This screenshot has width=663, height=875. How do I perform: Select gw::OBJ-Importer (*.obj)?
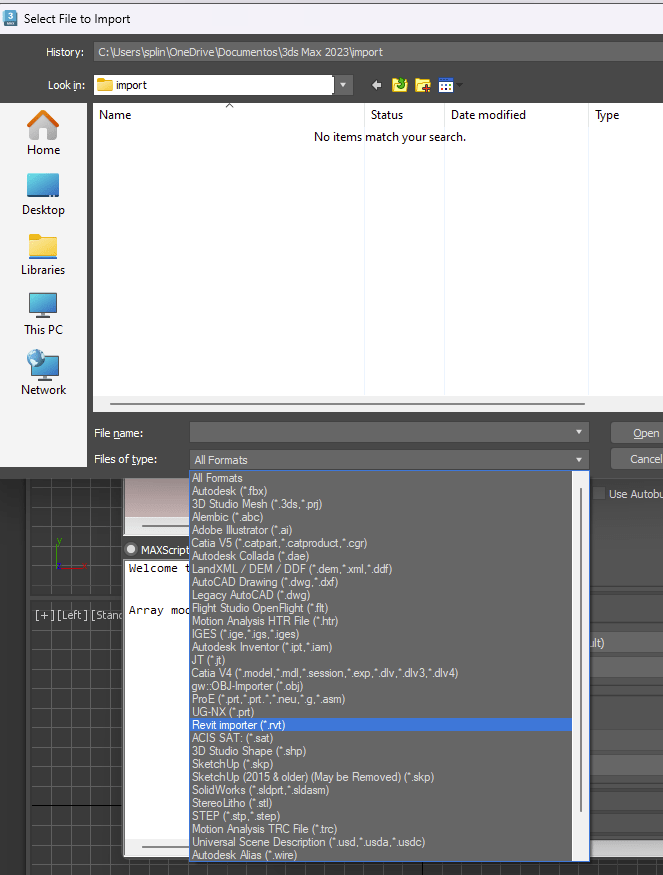(x=382, y=686)
